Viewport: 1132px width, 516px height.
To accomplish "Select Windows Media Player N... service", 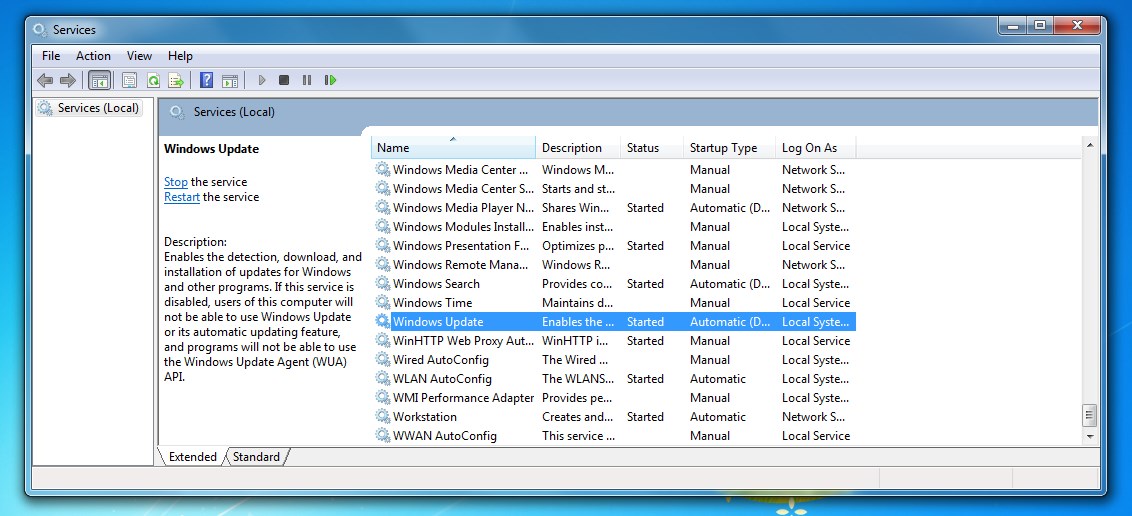I will [463, 208].
